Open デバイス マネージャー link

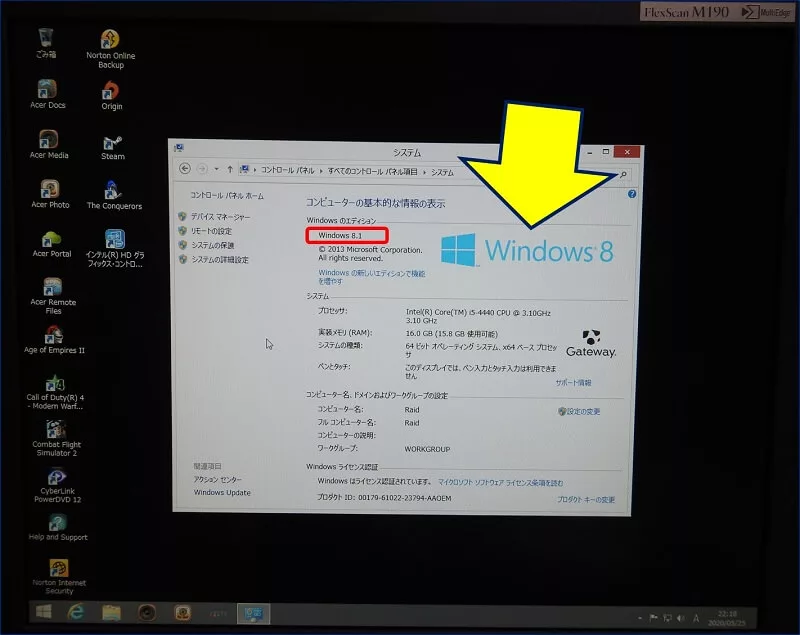[220, 216]
